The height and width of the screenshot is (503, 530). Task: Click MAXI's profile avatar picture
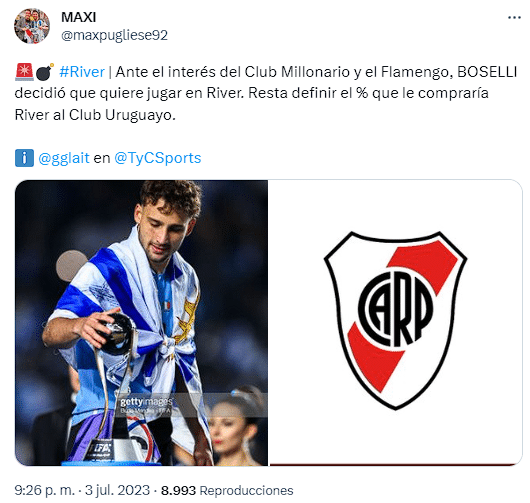pyautogui.click(x=32, y=26)
